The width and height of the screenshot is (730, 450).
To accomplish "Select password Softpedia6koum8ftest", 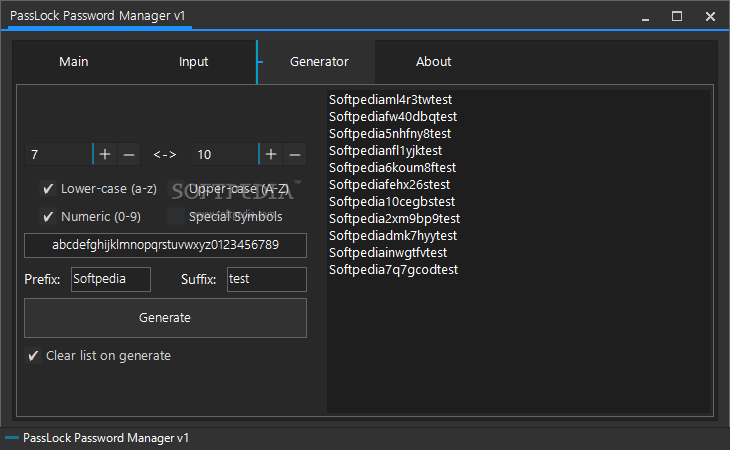I will point(392,168).
